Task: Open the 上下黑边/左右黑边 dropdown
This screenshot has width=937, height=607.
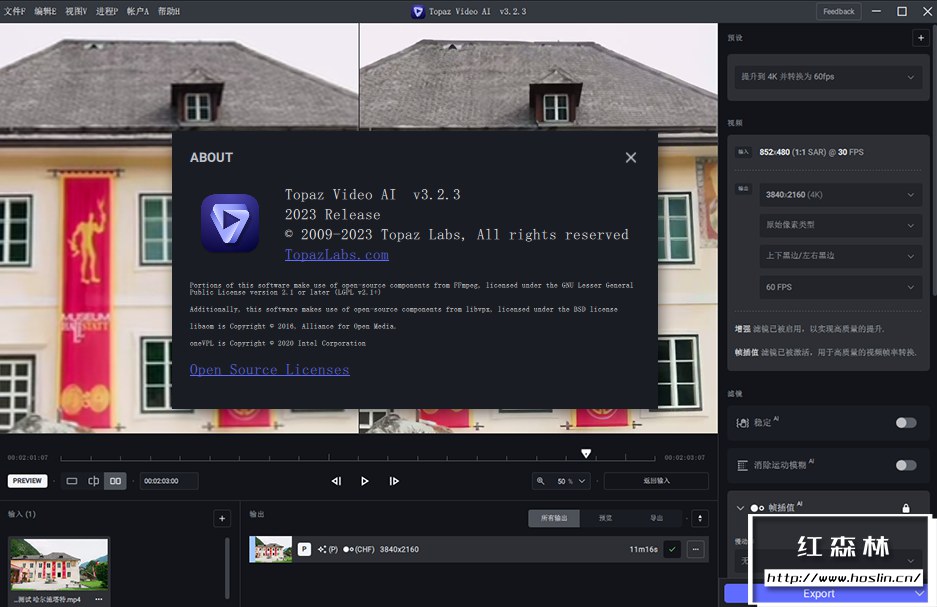Action: pos(840,256)
